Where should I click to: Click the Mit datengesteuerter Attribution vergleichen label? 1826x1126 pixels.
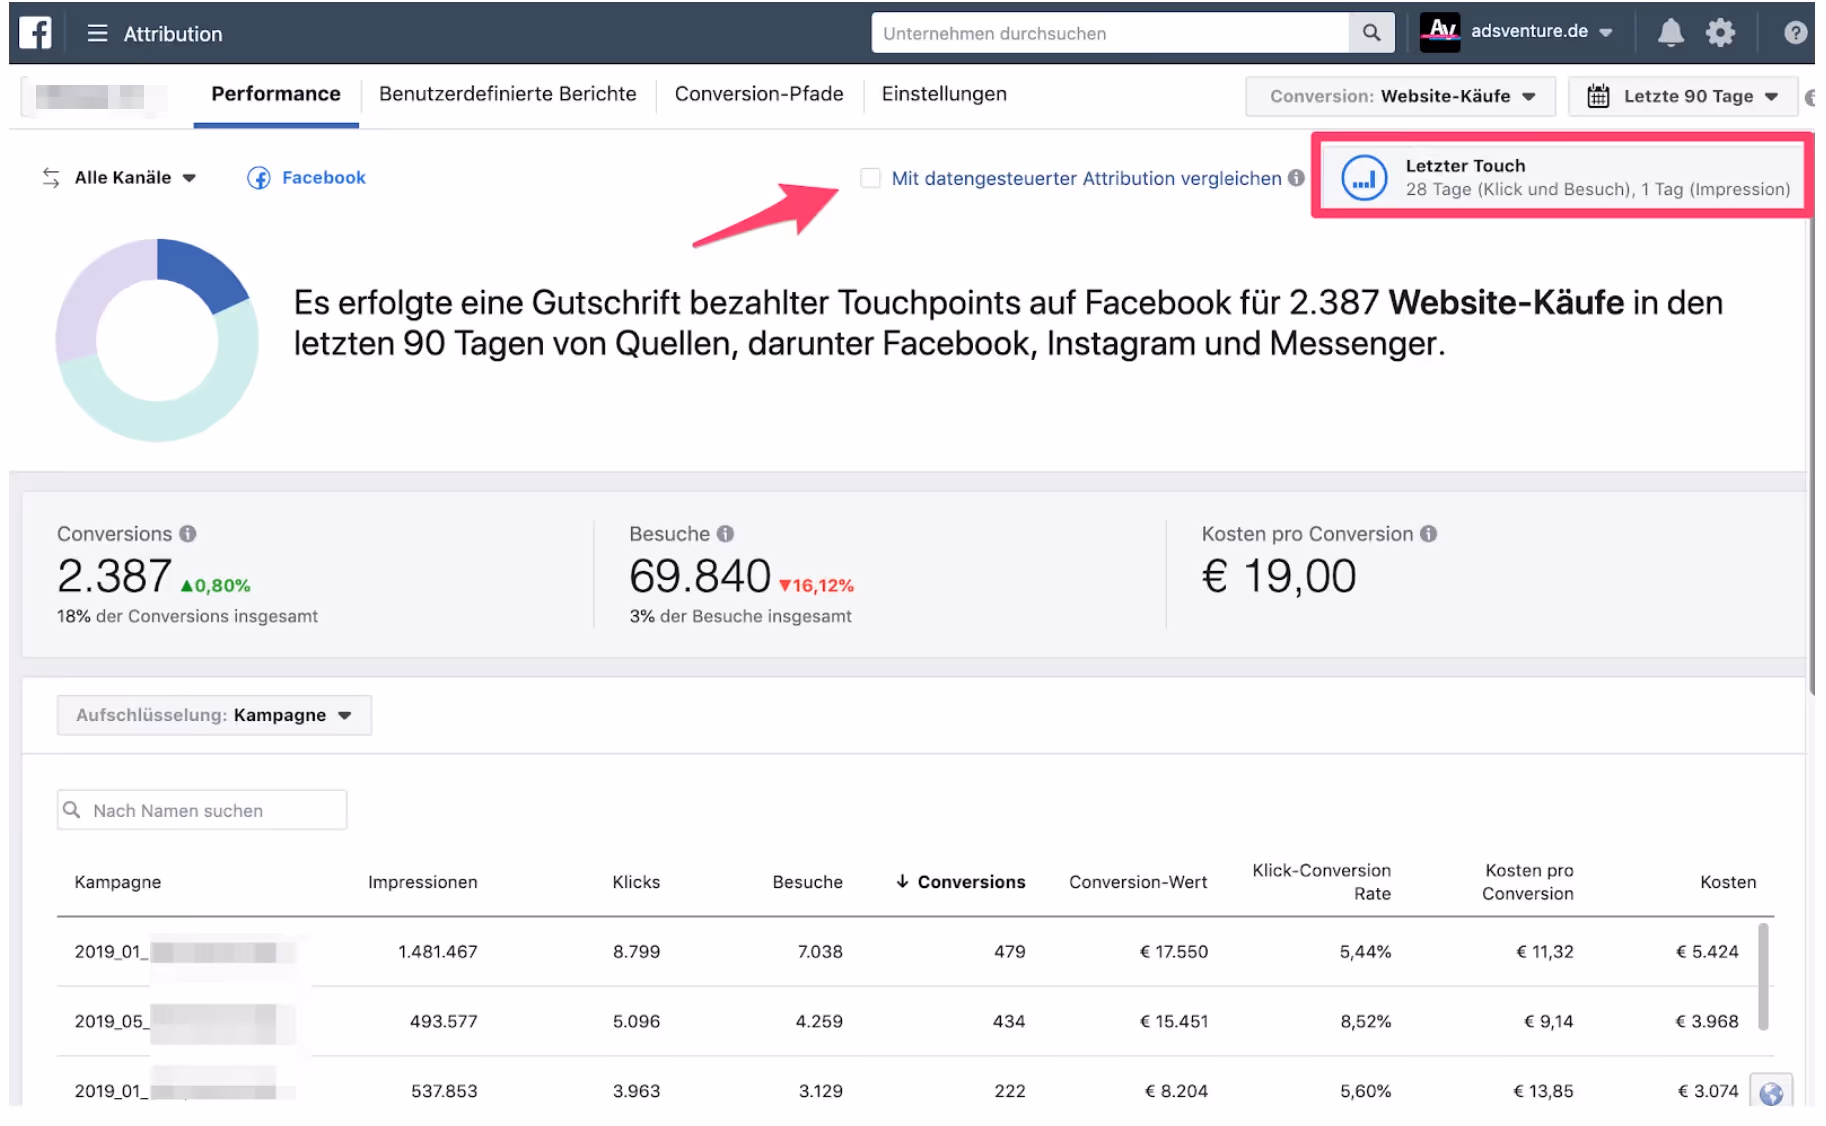[x=1086, y=178]
